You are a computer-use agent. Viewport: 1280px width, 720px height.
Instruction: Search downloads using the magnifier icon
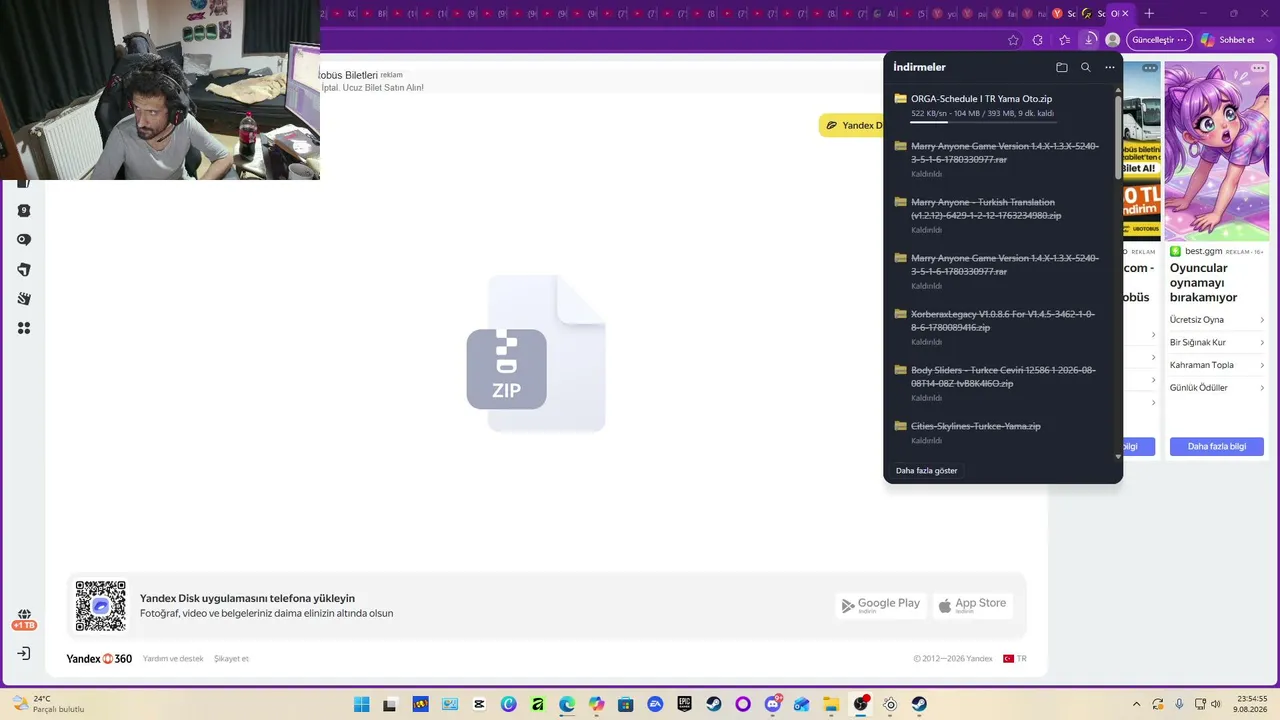[x=1086, y=67]
